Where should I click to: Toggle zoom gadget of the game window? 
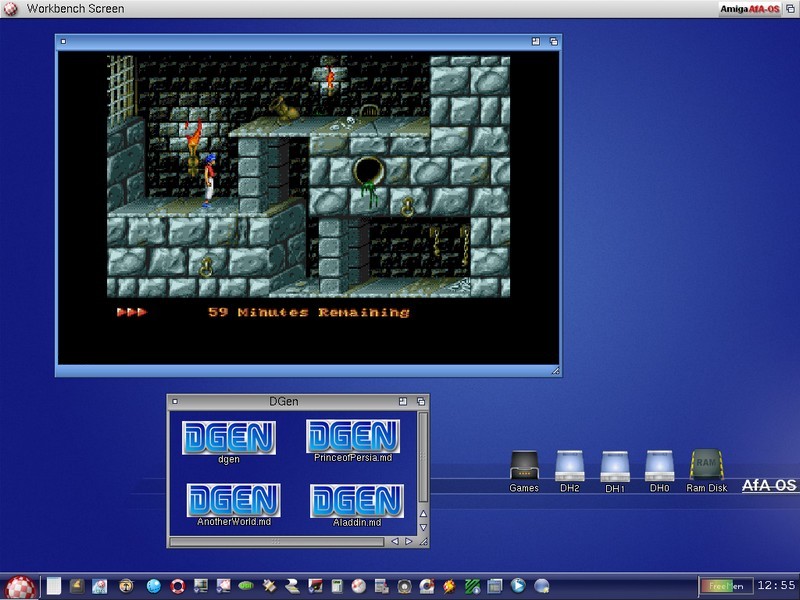click(536, 42)
